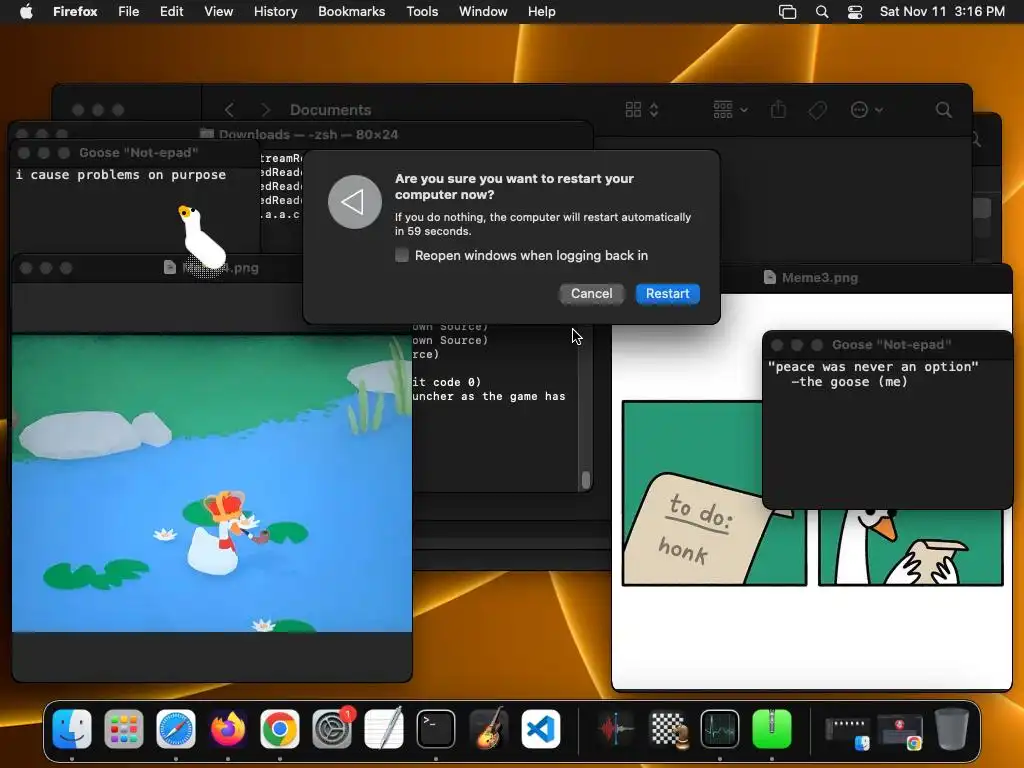The image size is (1024, 768).
Task: Open the Tools menu
Action: [422, 12]
